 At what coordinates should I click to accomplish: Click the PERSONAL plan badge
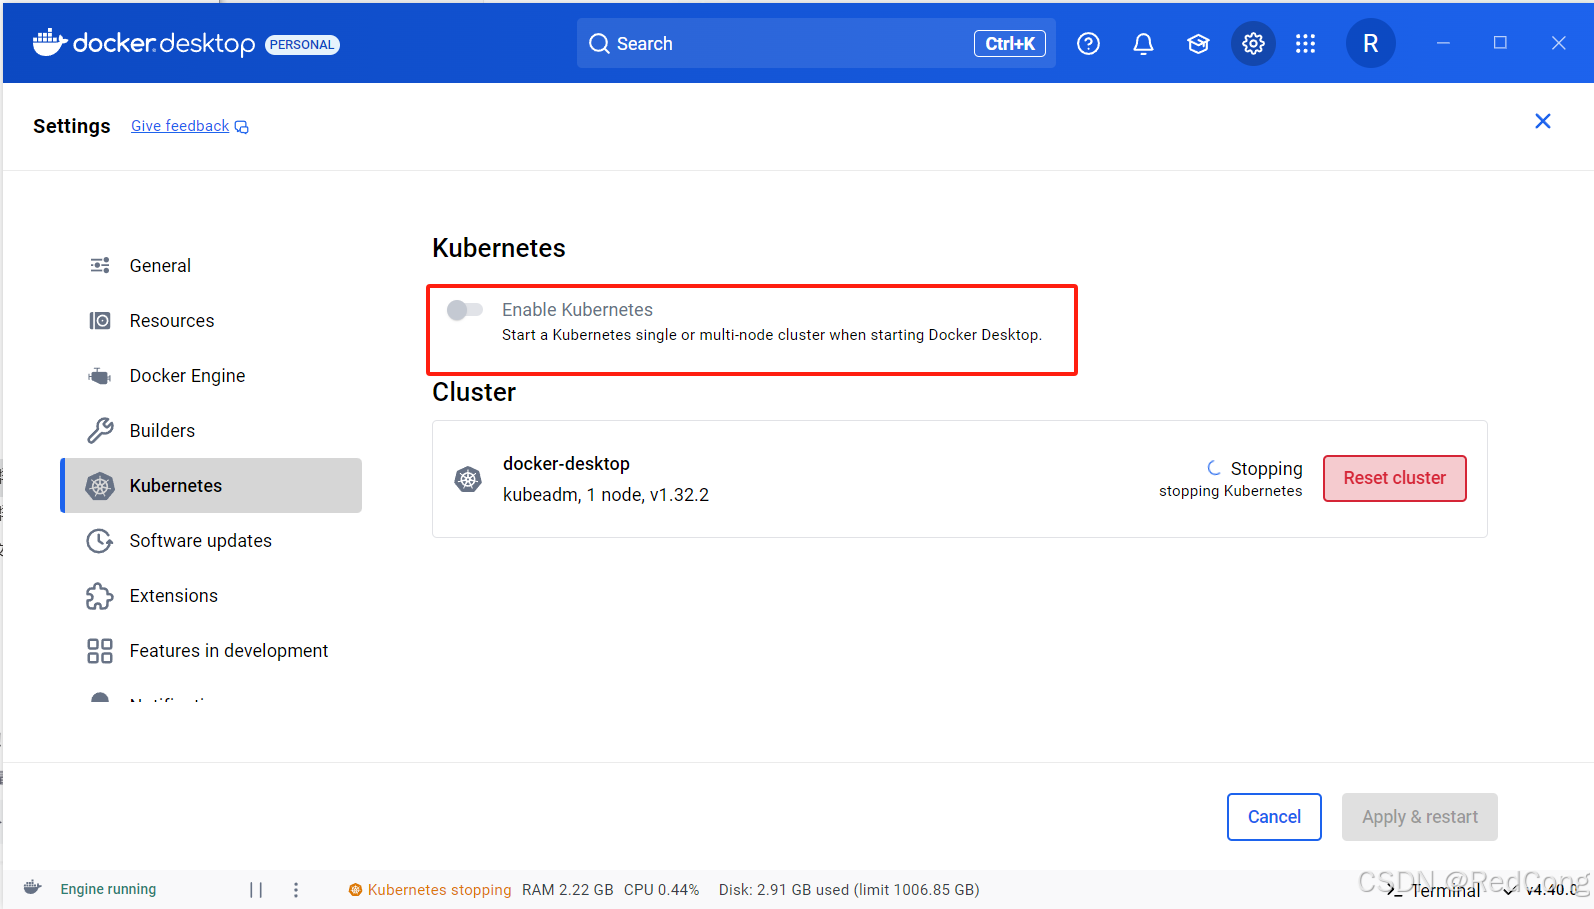(x=302, y=45)
